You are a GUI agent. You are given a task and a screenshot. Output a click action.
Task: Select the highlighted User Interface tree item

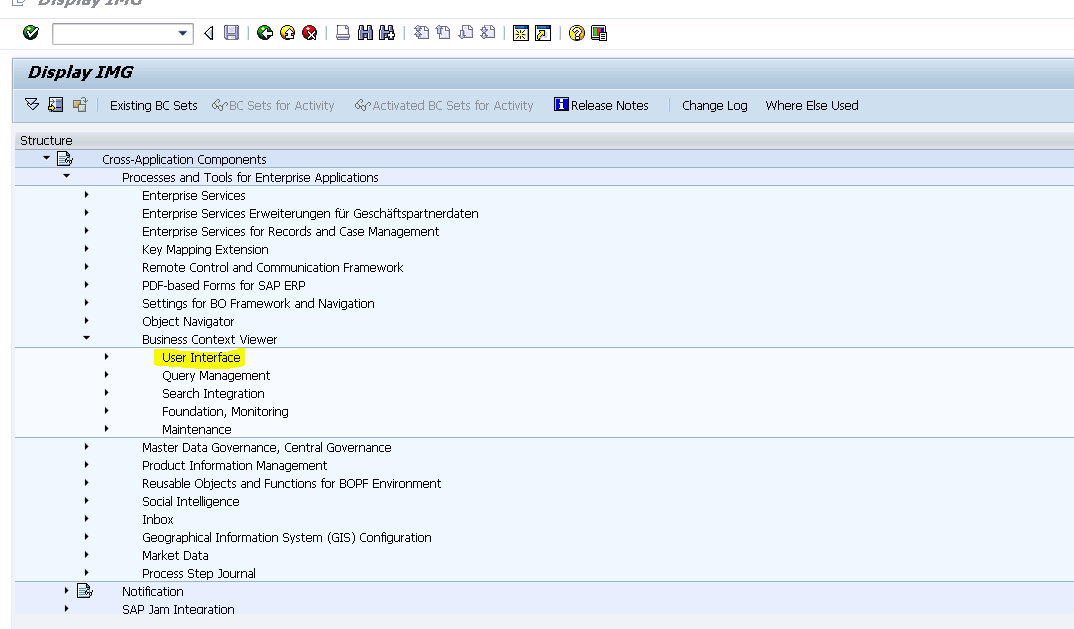pyautogui.click(x=201, y=358)
